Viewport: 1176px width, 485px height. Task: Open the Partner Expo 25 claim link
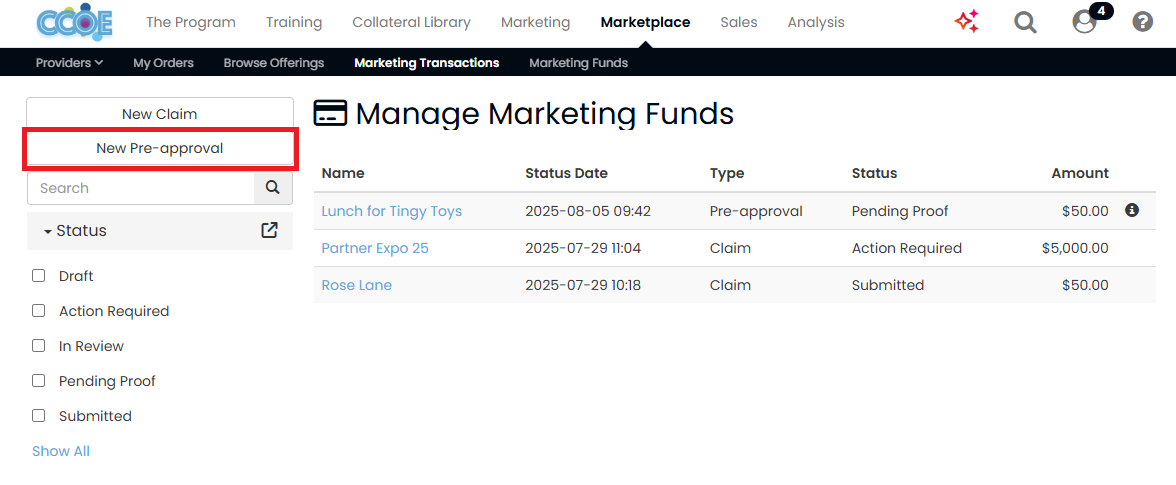(x=375, y=248)
